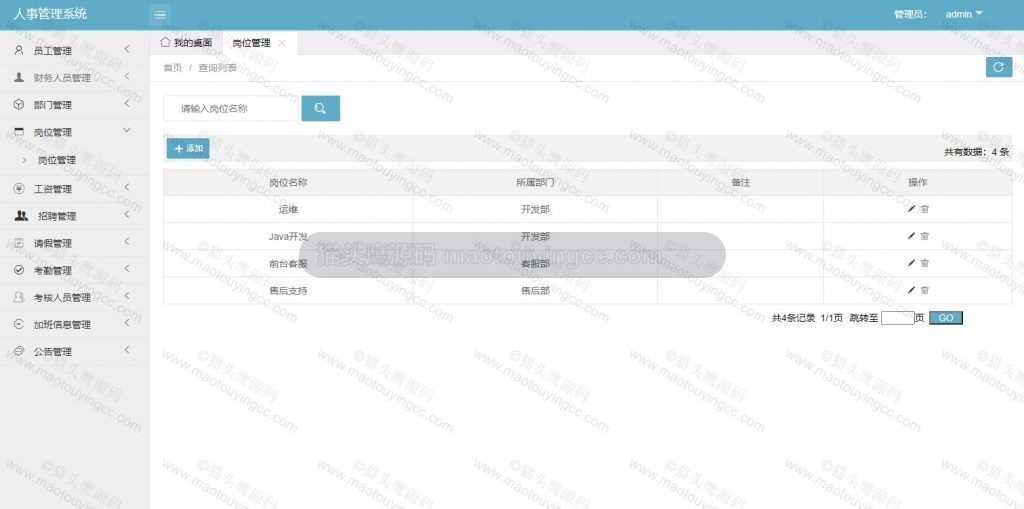Screen dimensions: 1024x509
Task: Expand the 考勤管理 menu chevron
Action: coord(127,269)
